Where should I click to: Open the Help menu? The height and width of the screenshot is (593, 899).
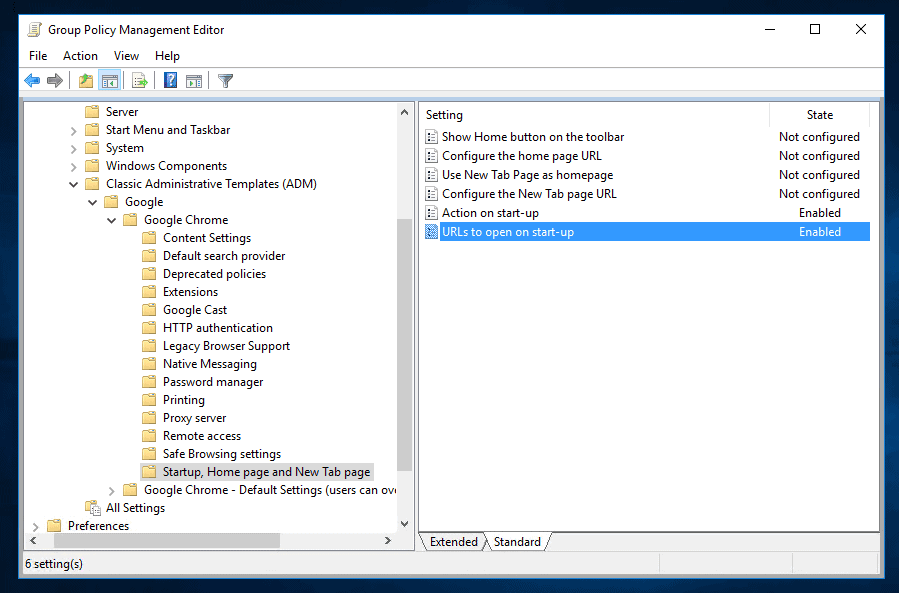point(167,56)
